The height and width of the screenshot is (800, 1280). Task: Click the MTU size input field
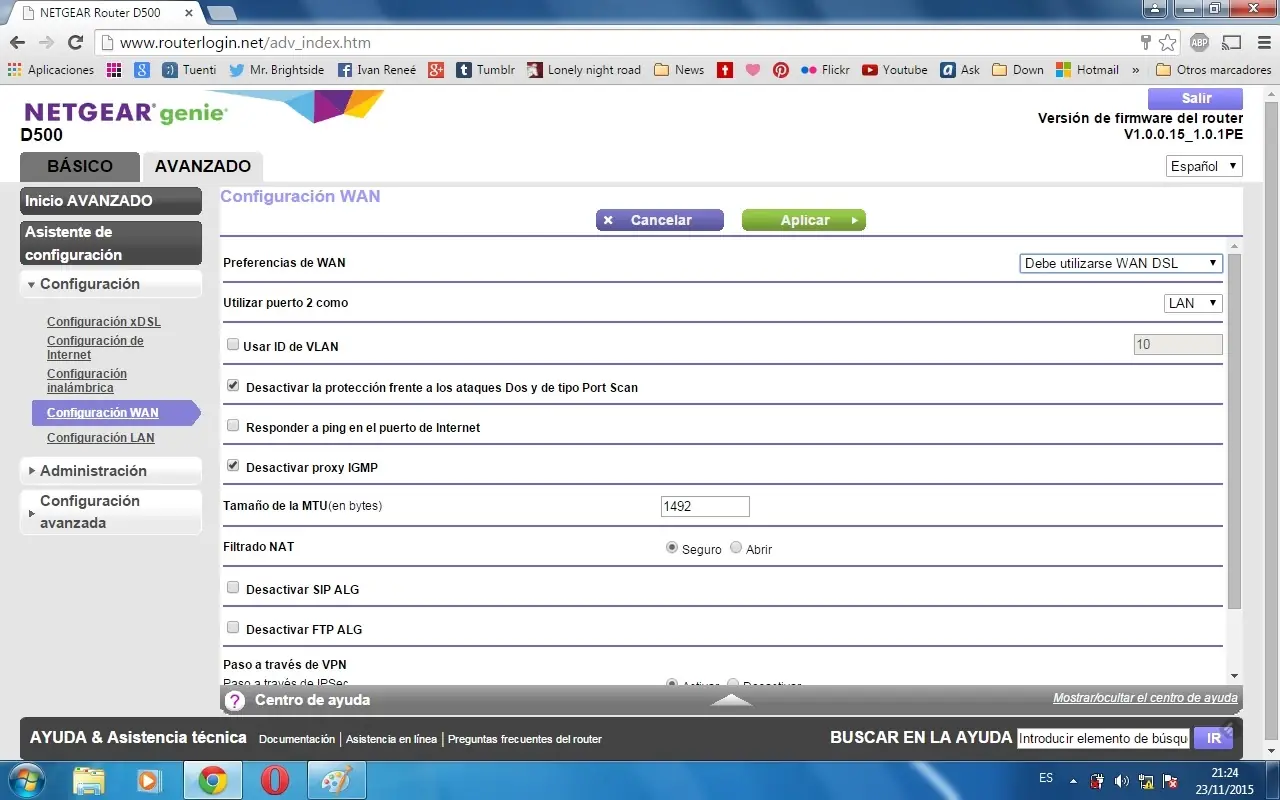coord(705,506)
